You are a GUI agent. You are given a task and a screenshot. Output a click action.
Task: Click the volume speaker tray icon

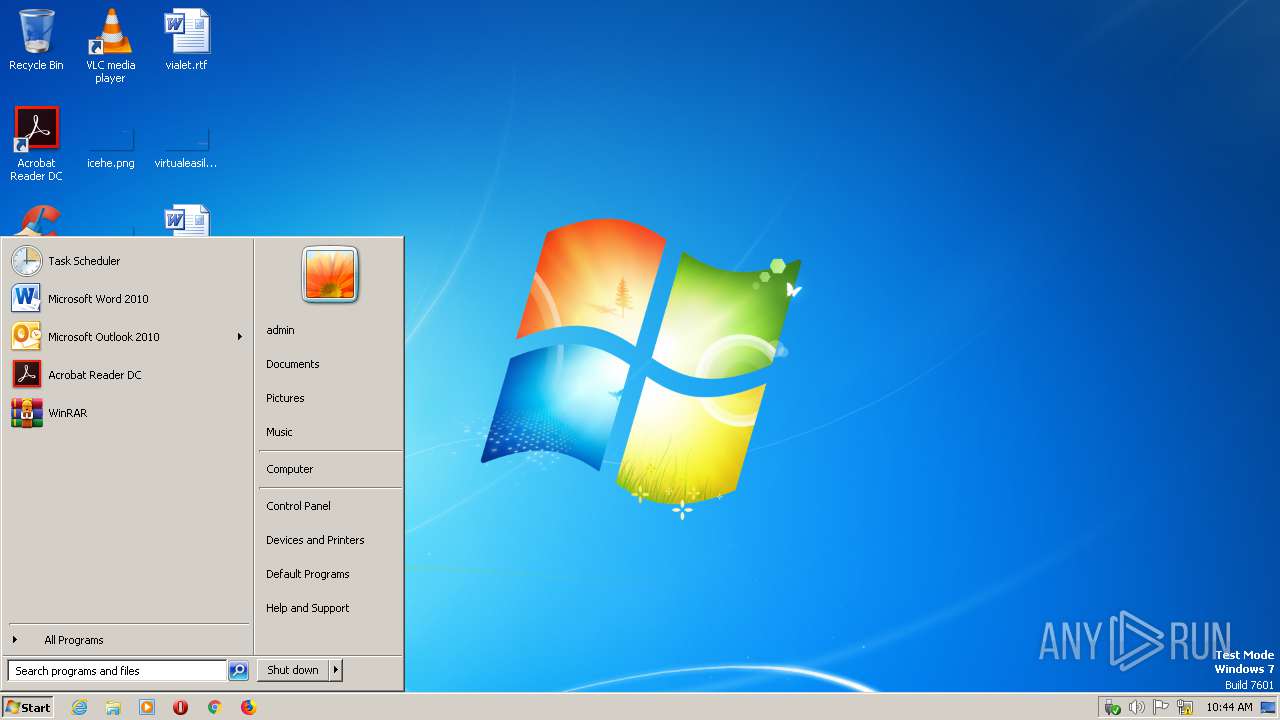click(x=1137, y=707)
